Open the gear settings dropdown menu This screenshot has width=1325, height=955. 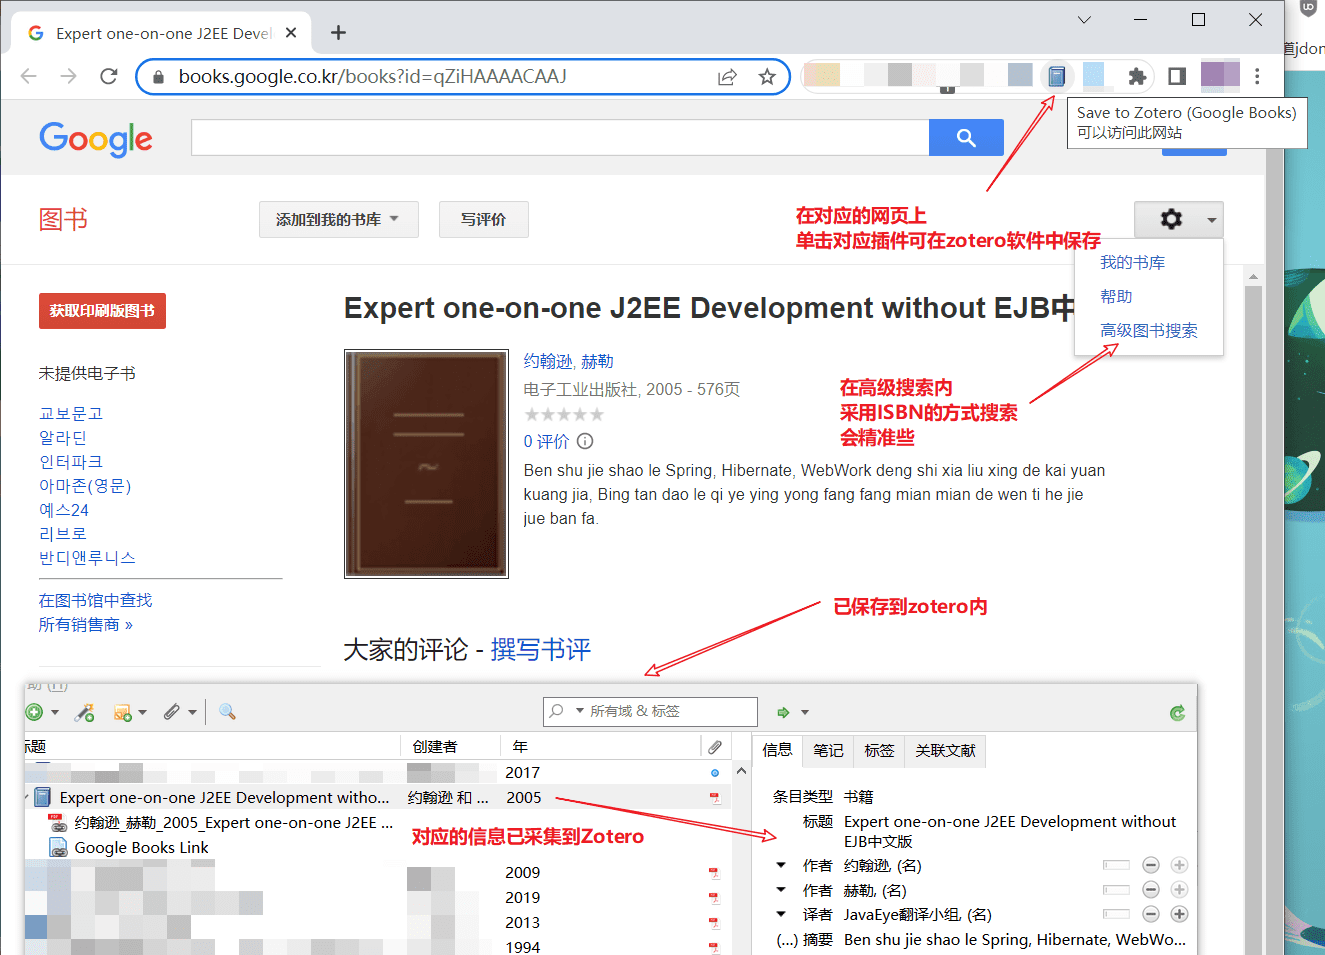(x=1178, y=220)
